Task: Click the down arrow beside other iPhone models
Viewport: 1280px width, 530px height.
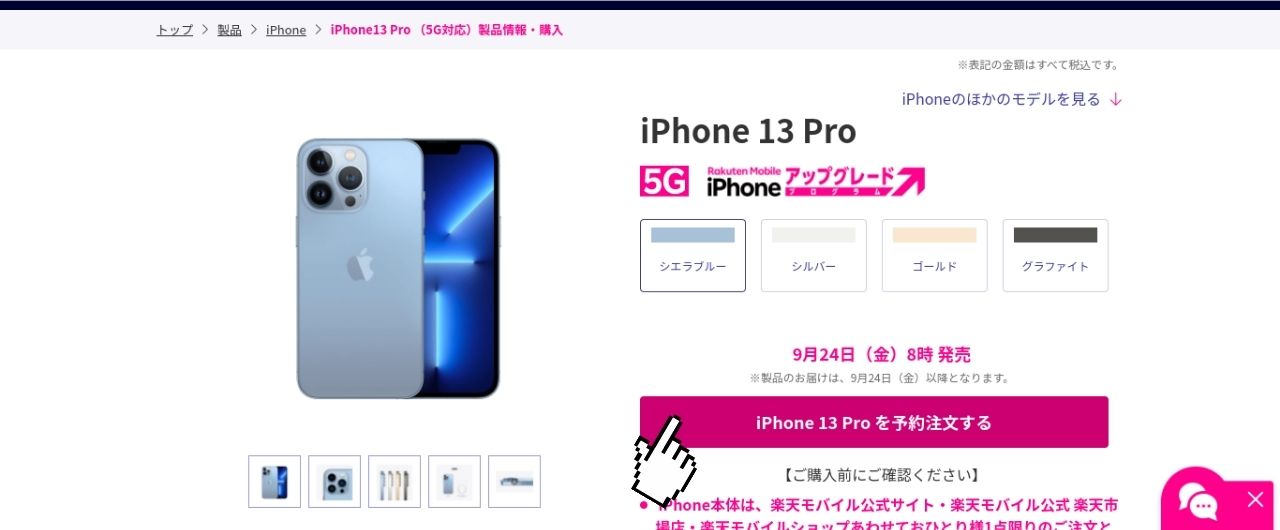Action: point(1116,99)
